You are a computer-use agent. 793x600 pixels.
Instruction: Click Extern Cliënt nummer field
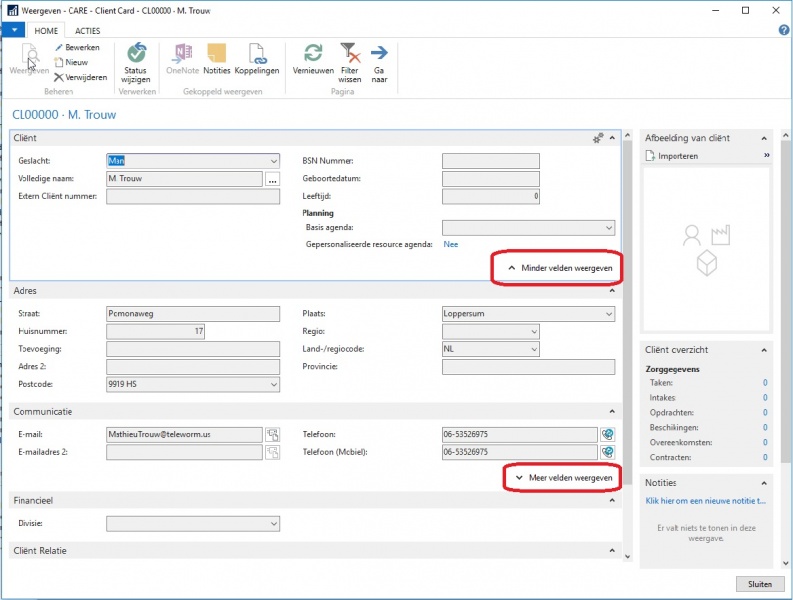click(x=193, y=197)
